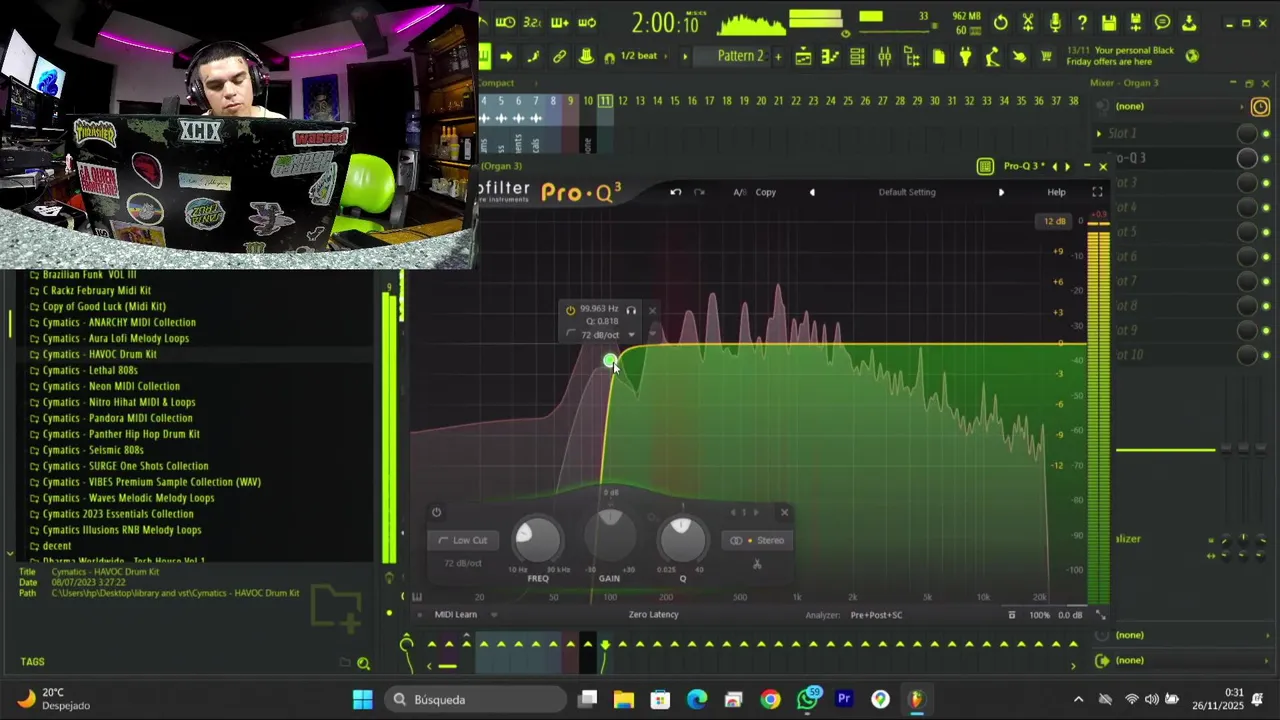1280x720 pixels.
Task: Open the Pro-Q 3 Help menu
Action: tap(1056, 192)
